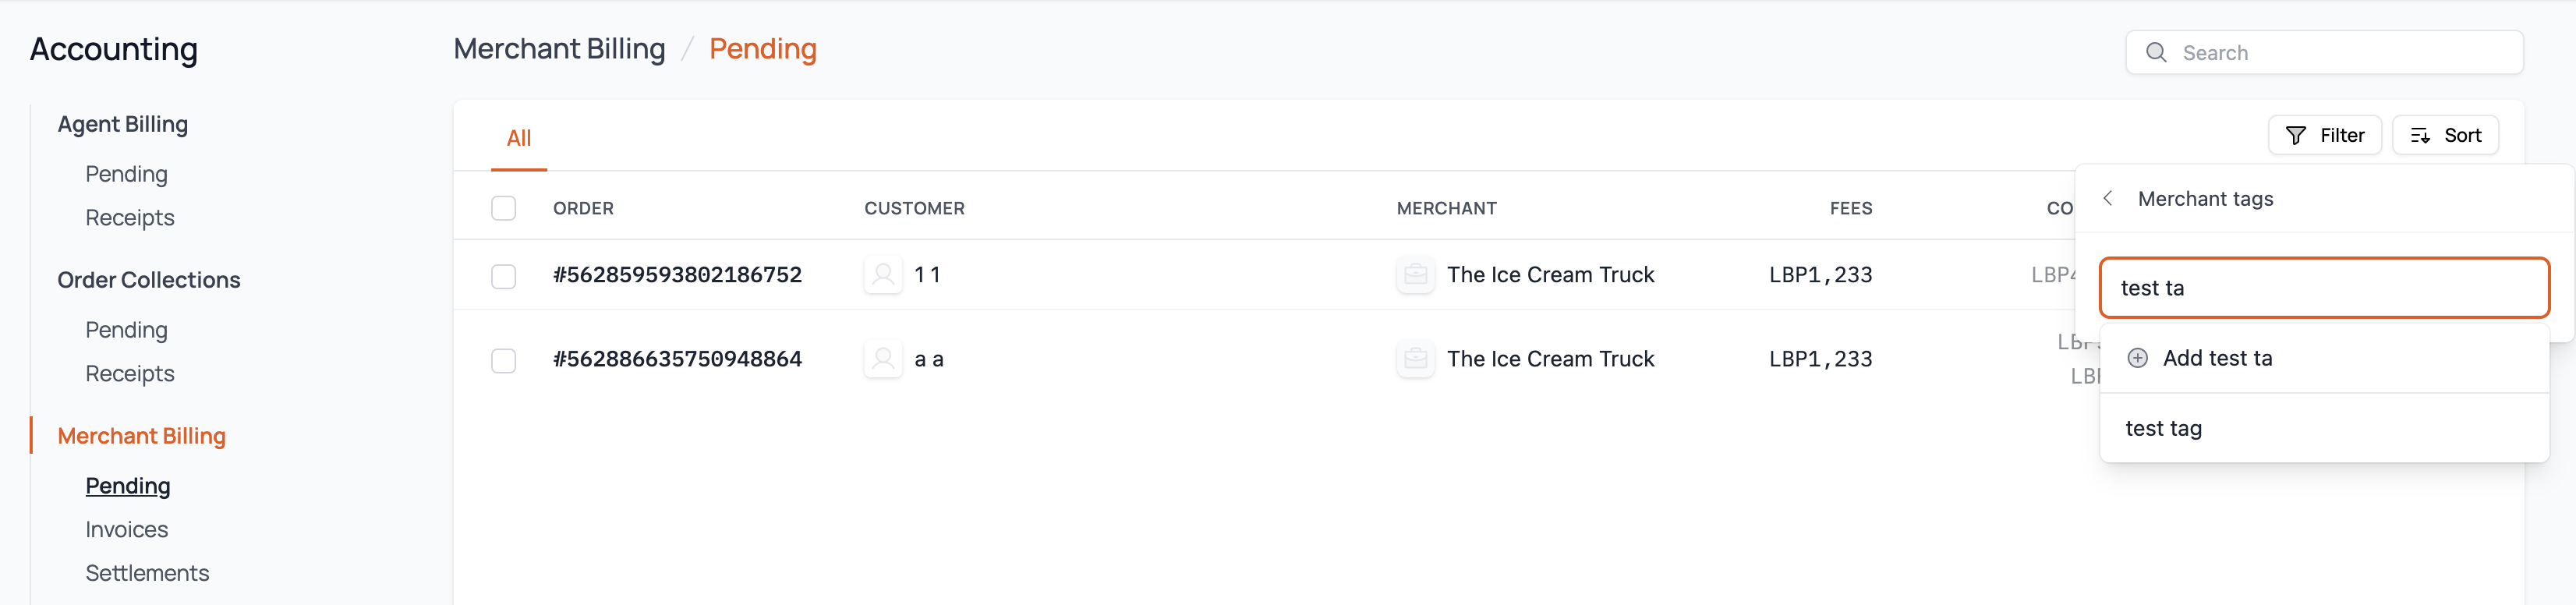Check the box for order #562886635750948864
Screen dimensions: 2576x605
[x=504, y=360]
